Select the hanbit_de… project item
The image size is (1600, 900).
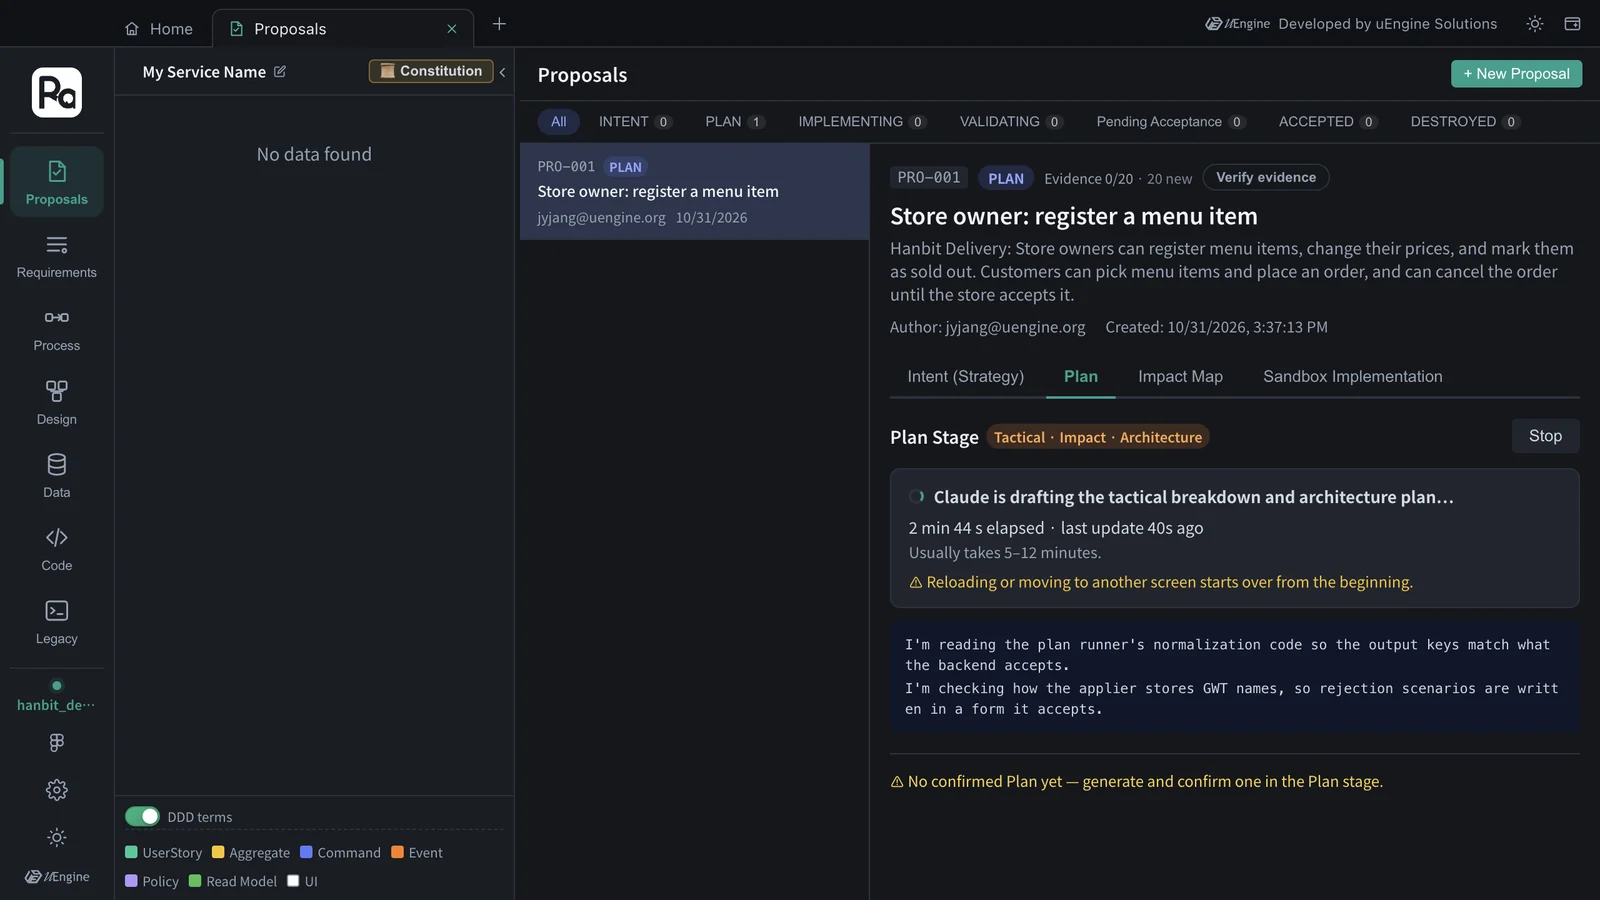(57, 696)
